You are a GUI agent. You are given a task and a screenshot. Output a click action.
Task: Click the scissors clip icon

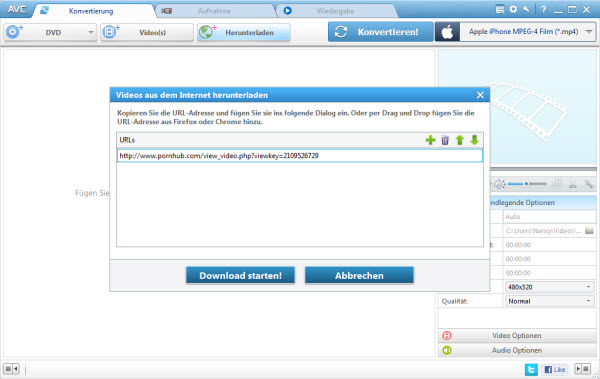click(573, 184)
